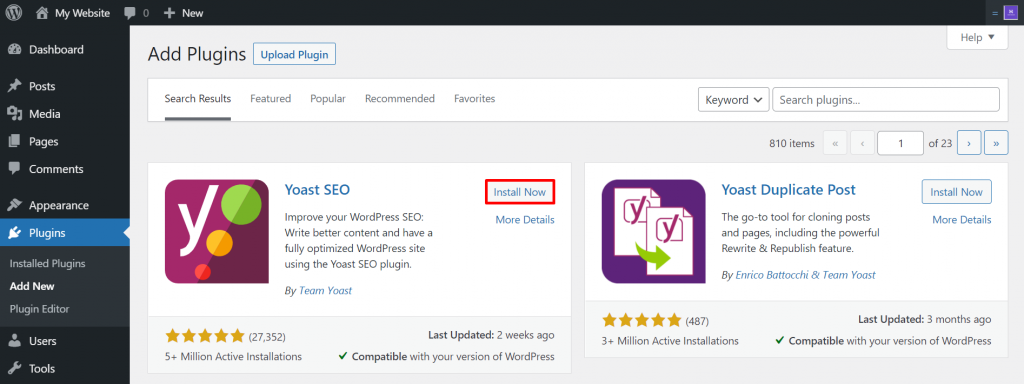The height and width of the screenshot is (384, 1024).
Task: Switch to the Popular tab
Action: 328,99
